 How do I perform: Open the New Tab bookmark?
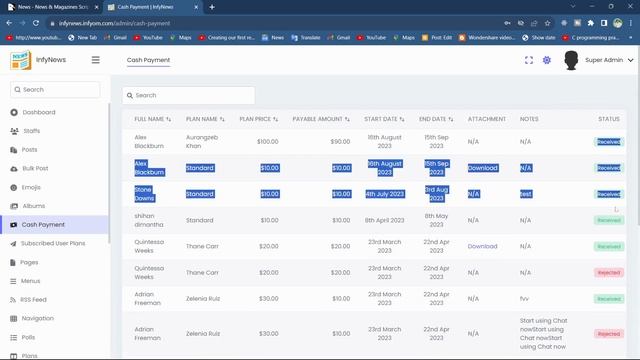(82, 38)
